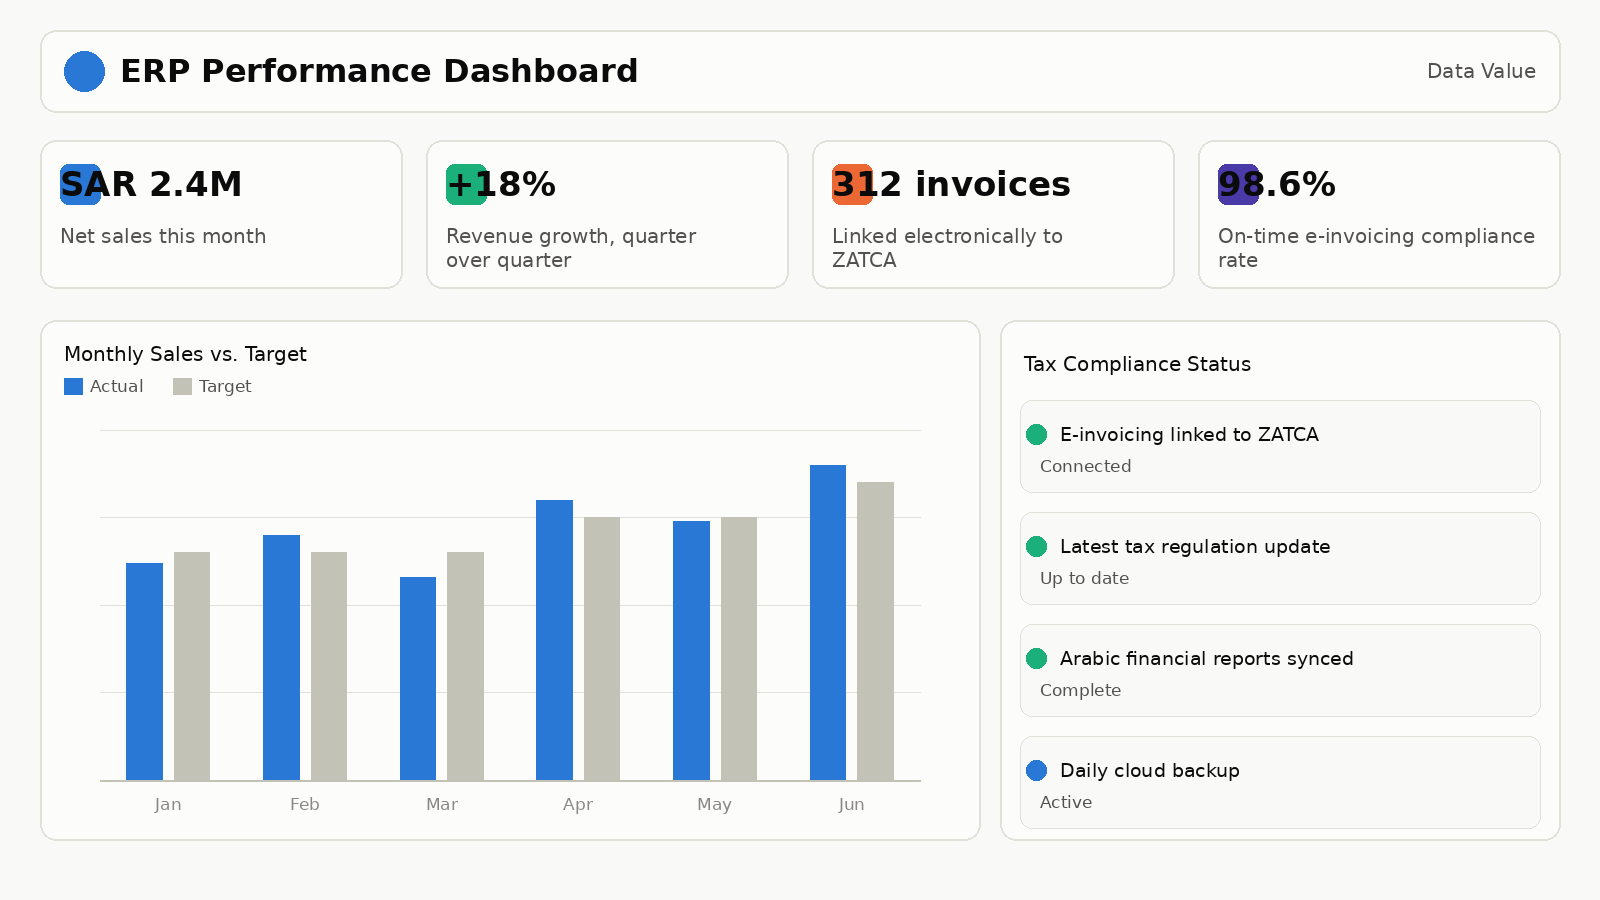Click Linked electronically to ZATCA text
The width and height of the screenshot is (1600, 900).
tap(947, 248)
